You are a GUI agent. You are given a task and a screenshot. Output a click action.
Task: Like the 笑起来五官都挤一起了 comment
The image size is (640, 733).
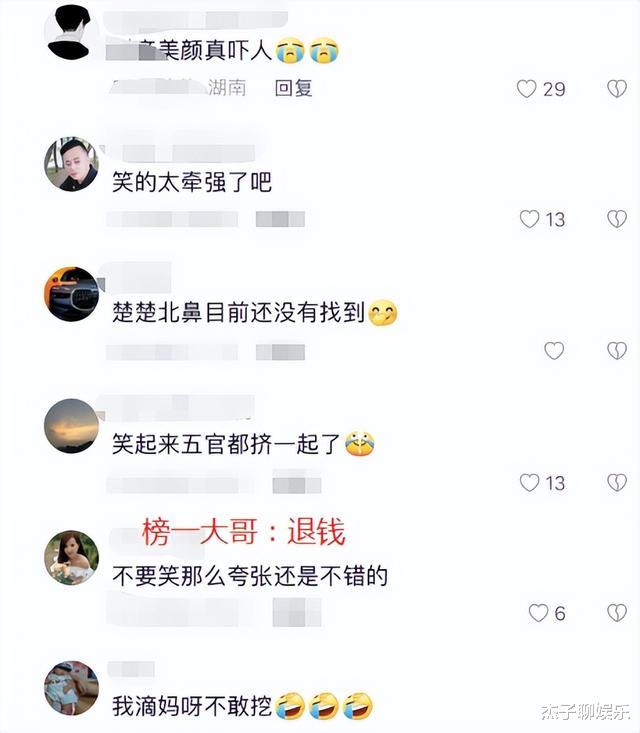(529, 482)
